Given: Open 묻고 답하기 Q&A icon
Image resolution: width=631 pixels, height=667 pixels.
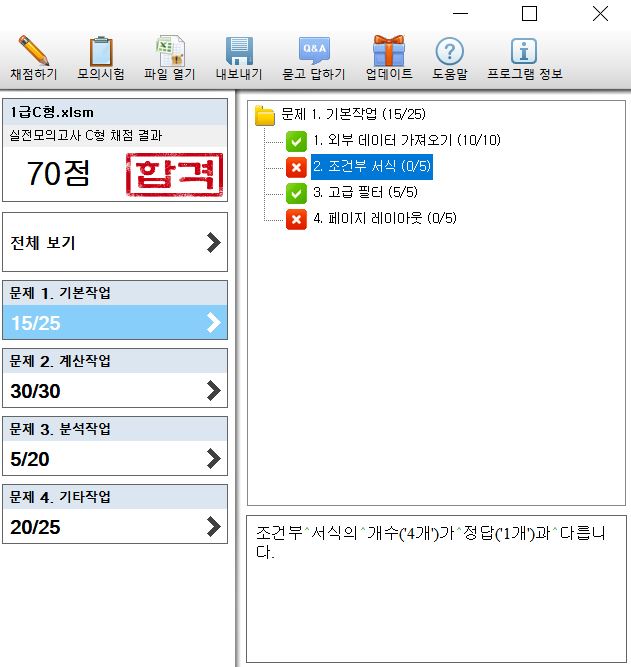Looking at the screenshot, I should pos(313,52).
